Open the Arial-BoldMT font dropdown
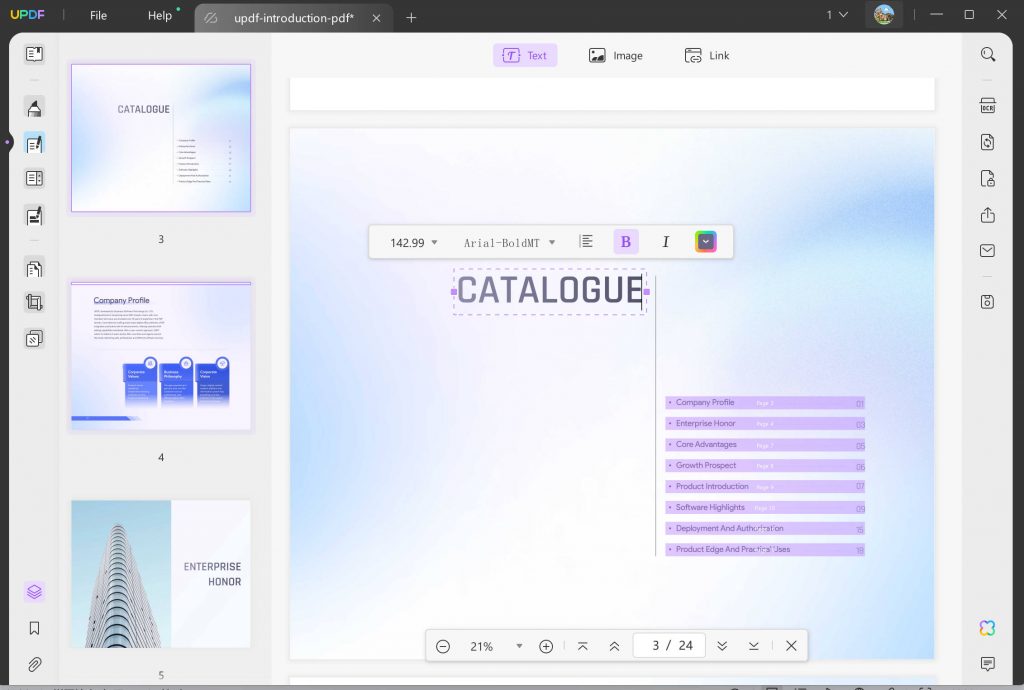1024x690 pixels. 508,241
